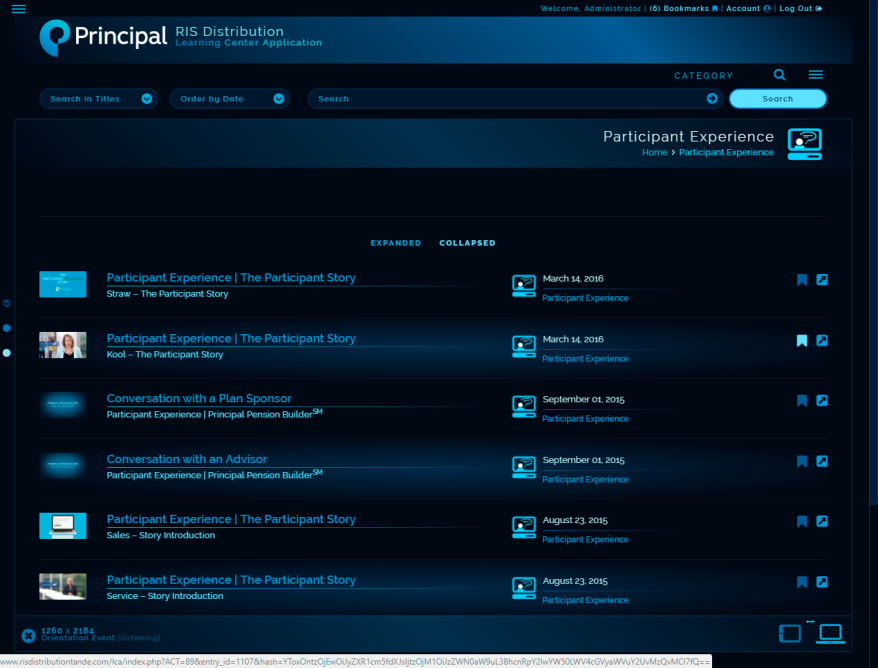Switch to Collapsed view
This screenshot has height=668, width=878.
point(467,243)
